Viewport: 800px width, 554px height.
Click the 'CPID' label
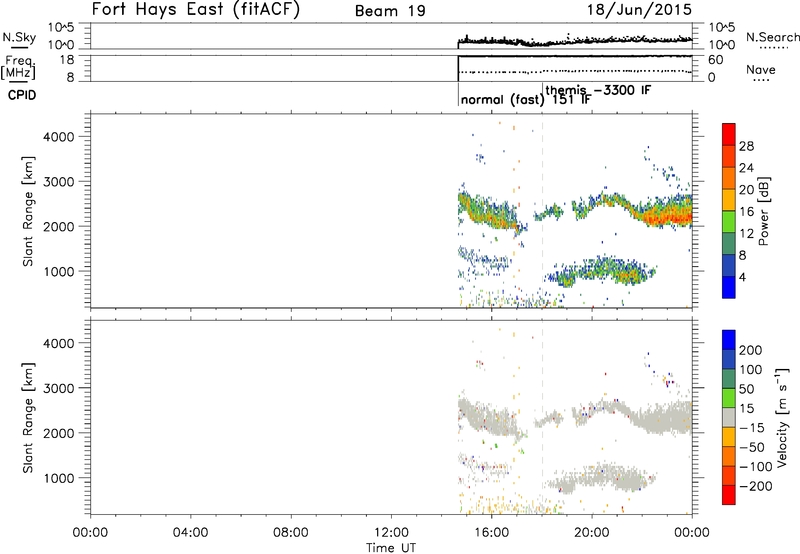pos(22,95)
